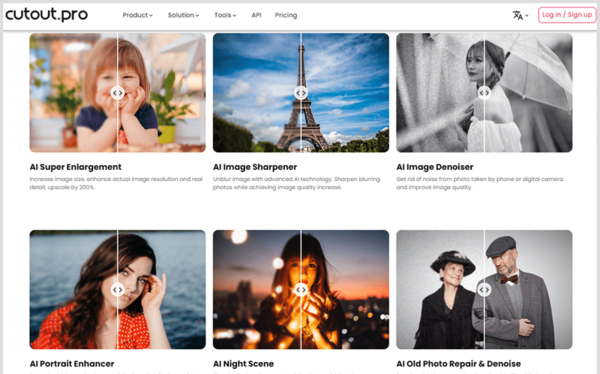Open AI Old Photo Repair & Denoise link

pos(458,364)
